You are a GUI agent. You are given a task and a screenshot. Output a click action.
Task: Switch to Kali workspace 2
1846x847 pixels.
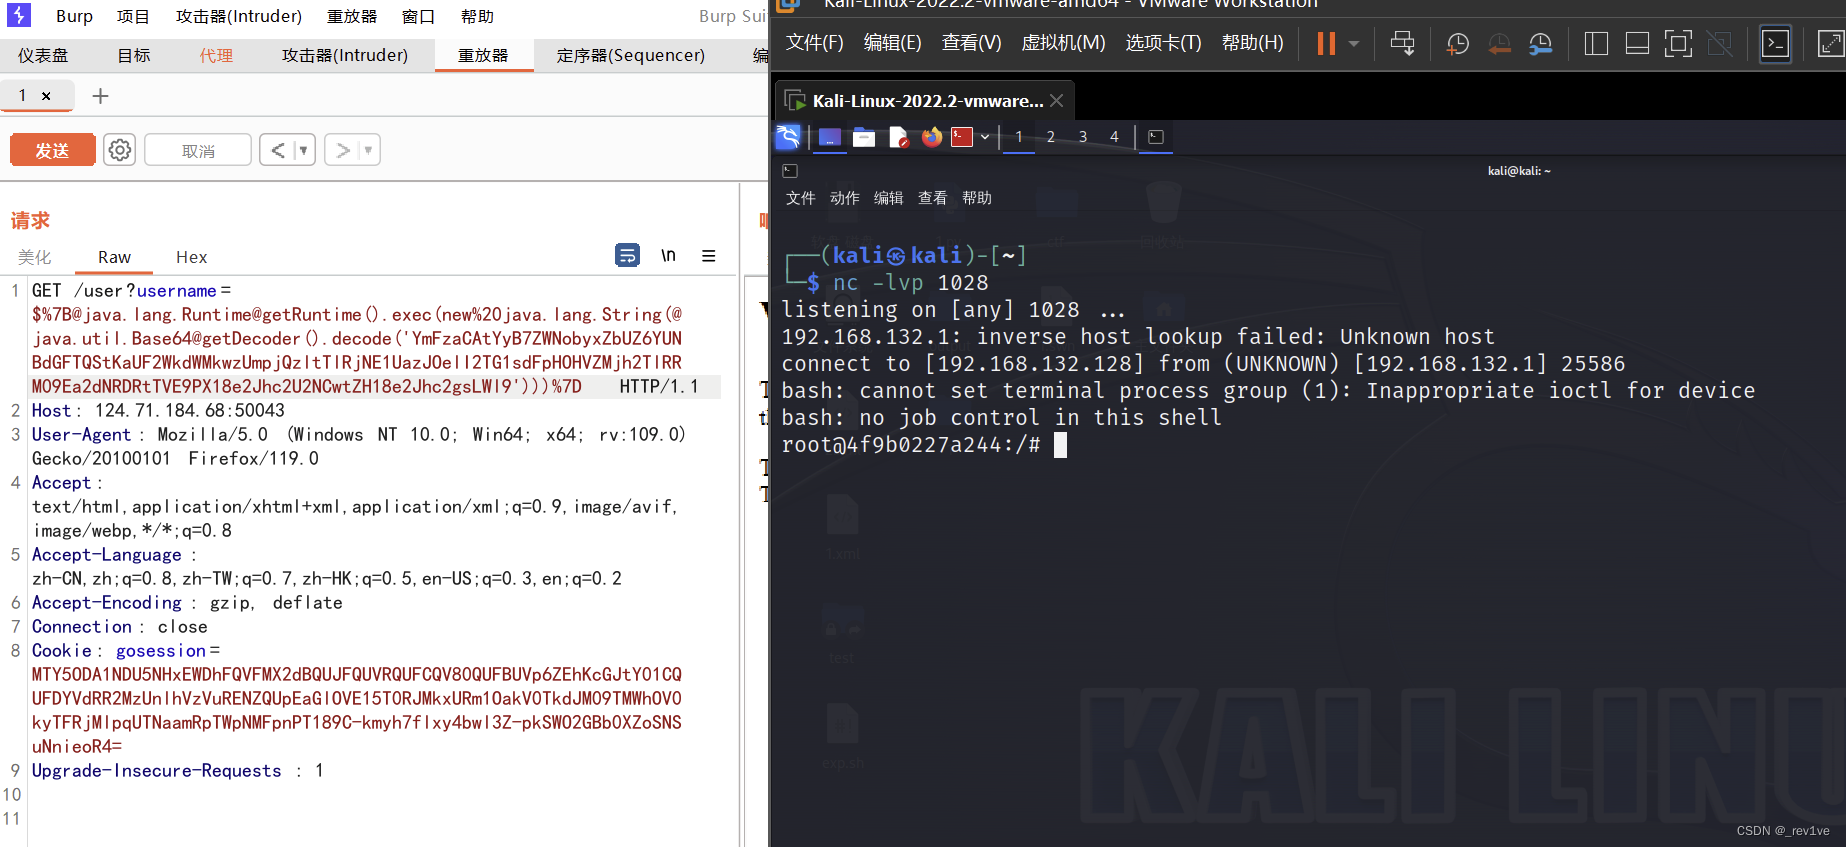click(x=1051, y=137)
